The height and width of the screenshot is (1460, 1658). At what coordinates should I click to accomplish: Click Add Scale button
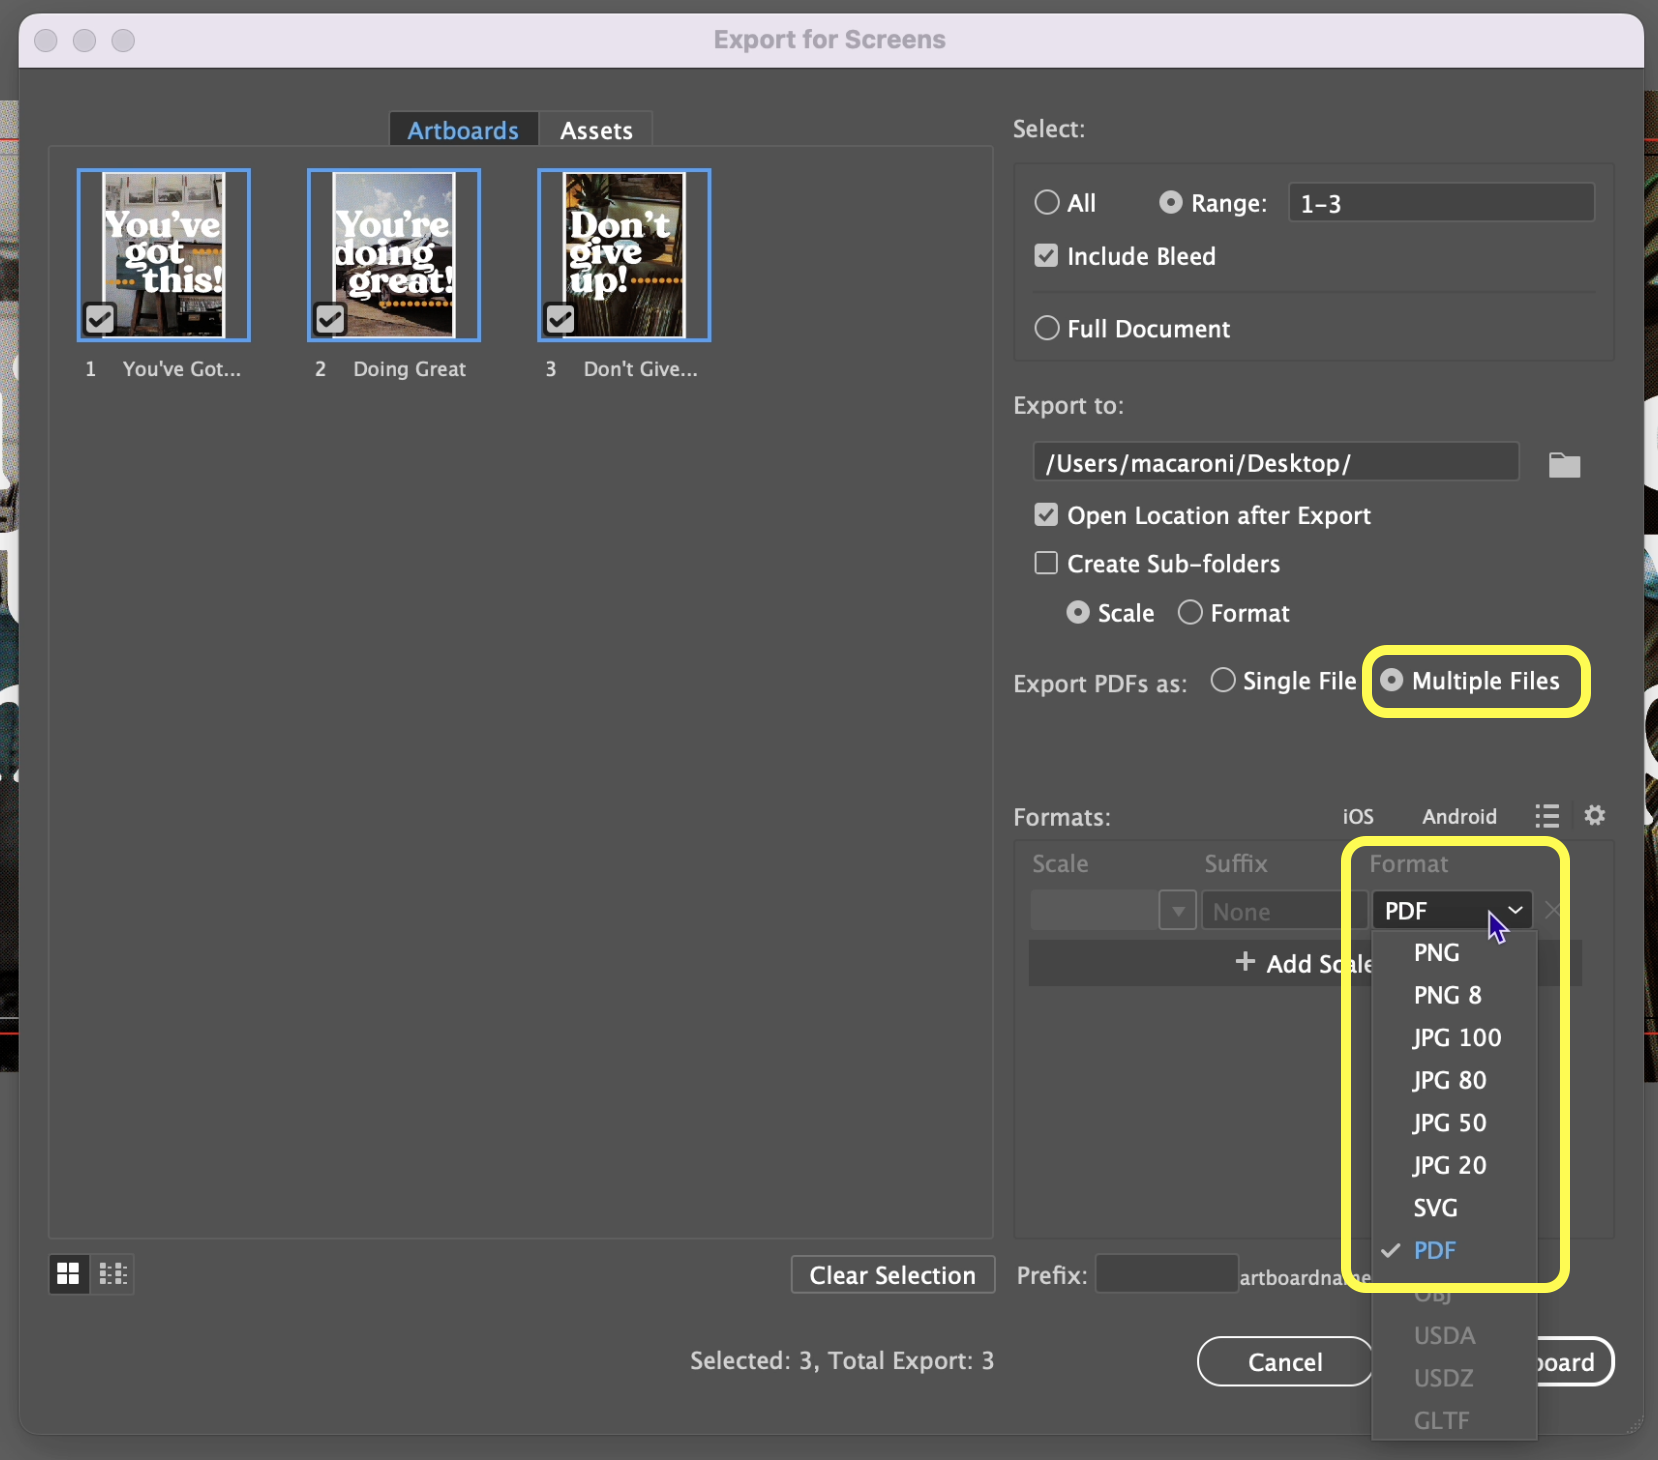point(1303,963)
